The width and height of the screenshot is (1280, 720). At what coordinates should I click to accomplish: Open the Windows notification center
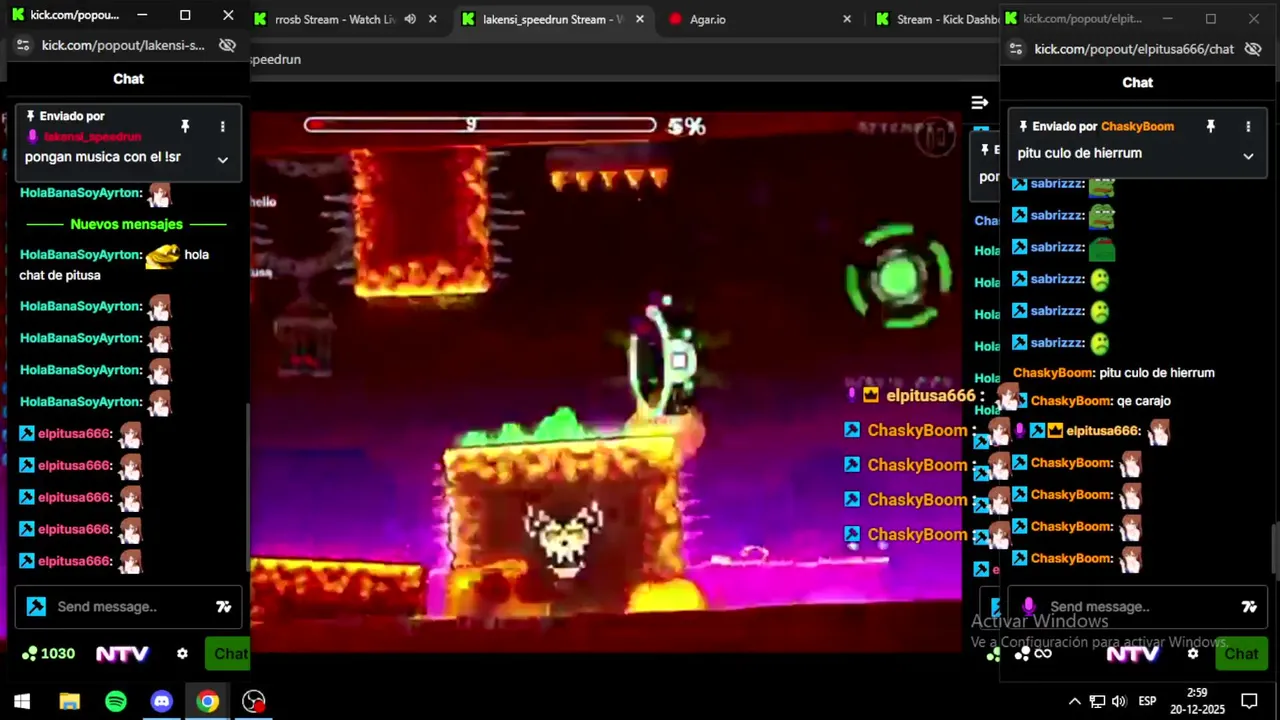pos(1249,701)
